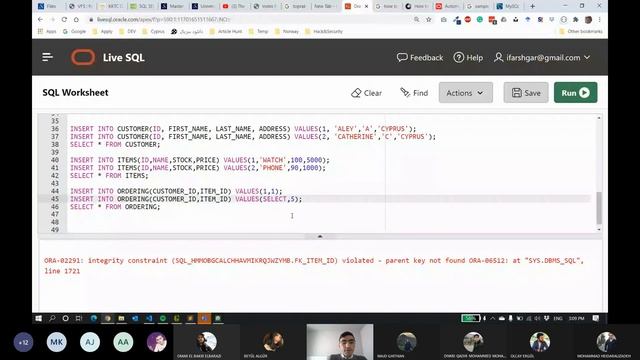Bookmark this page with the star icon

click(429, 19)
